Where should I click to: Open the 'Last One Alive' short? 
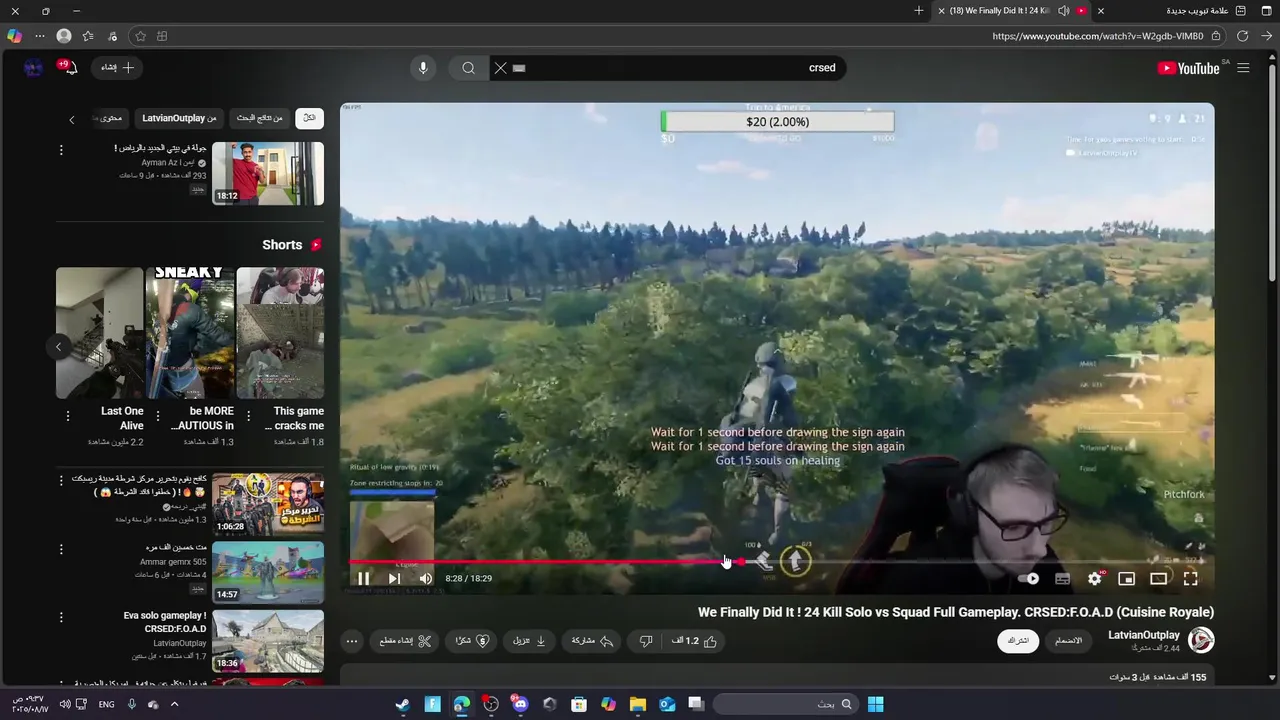100,333
